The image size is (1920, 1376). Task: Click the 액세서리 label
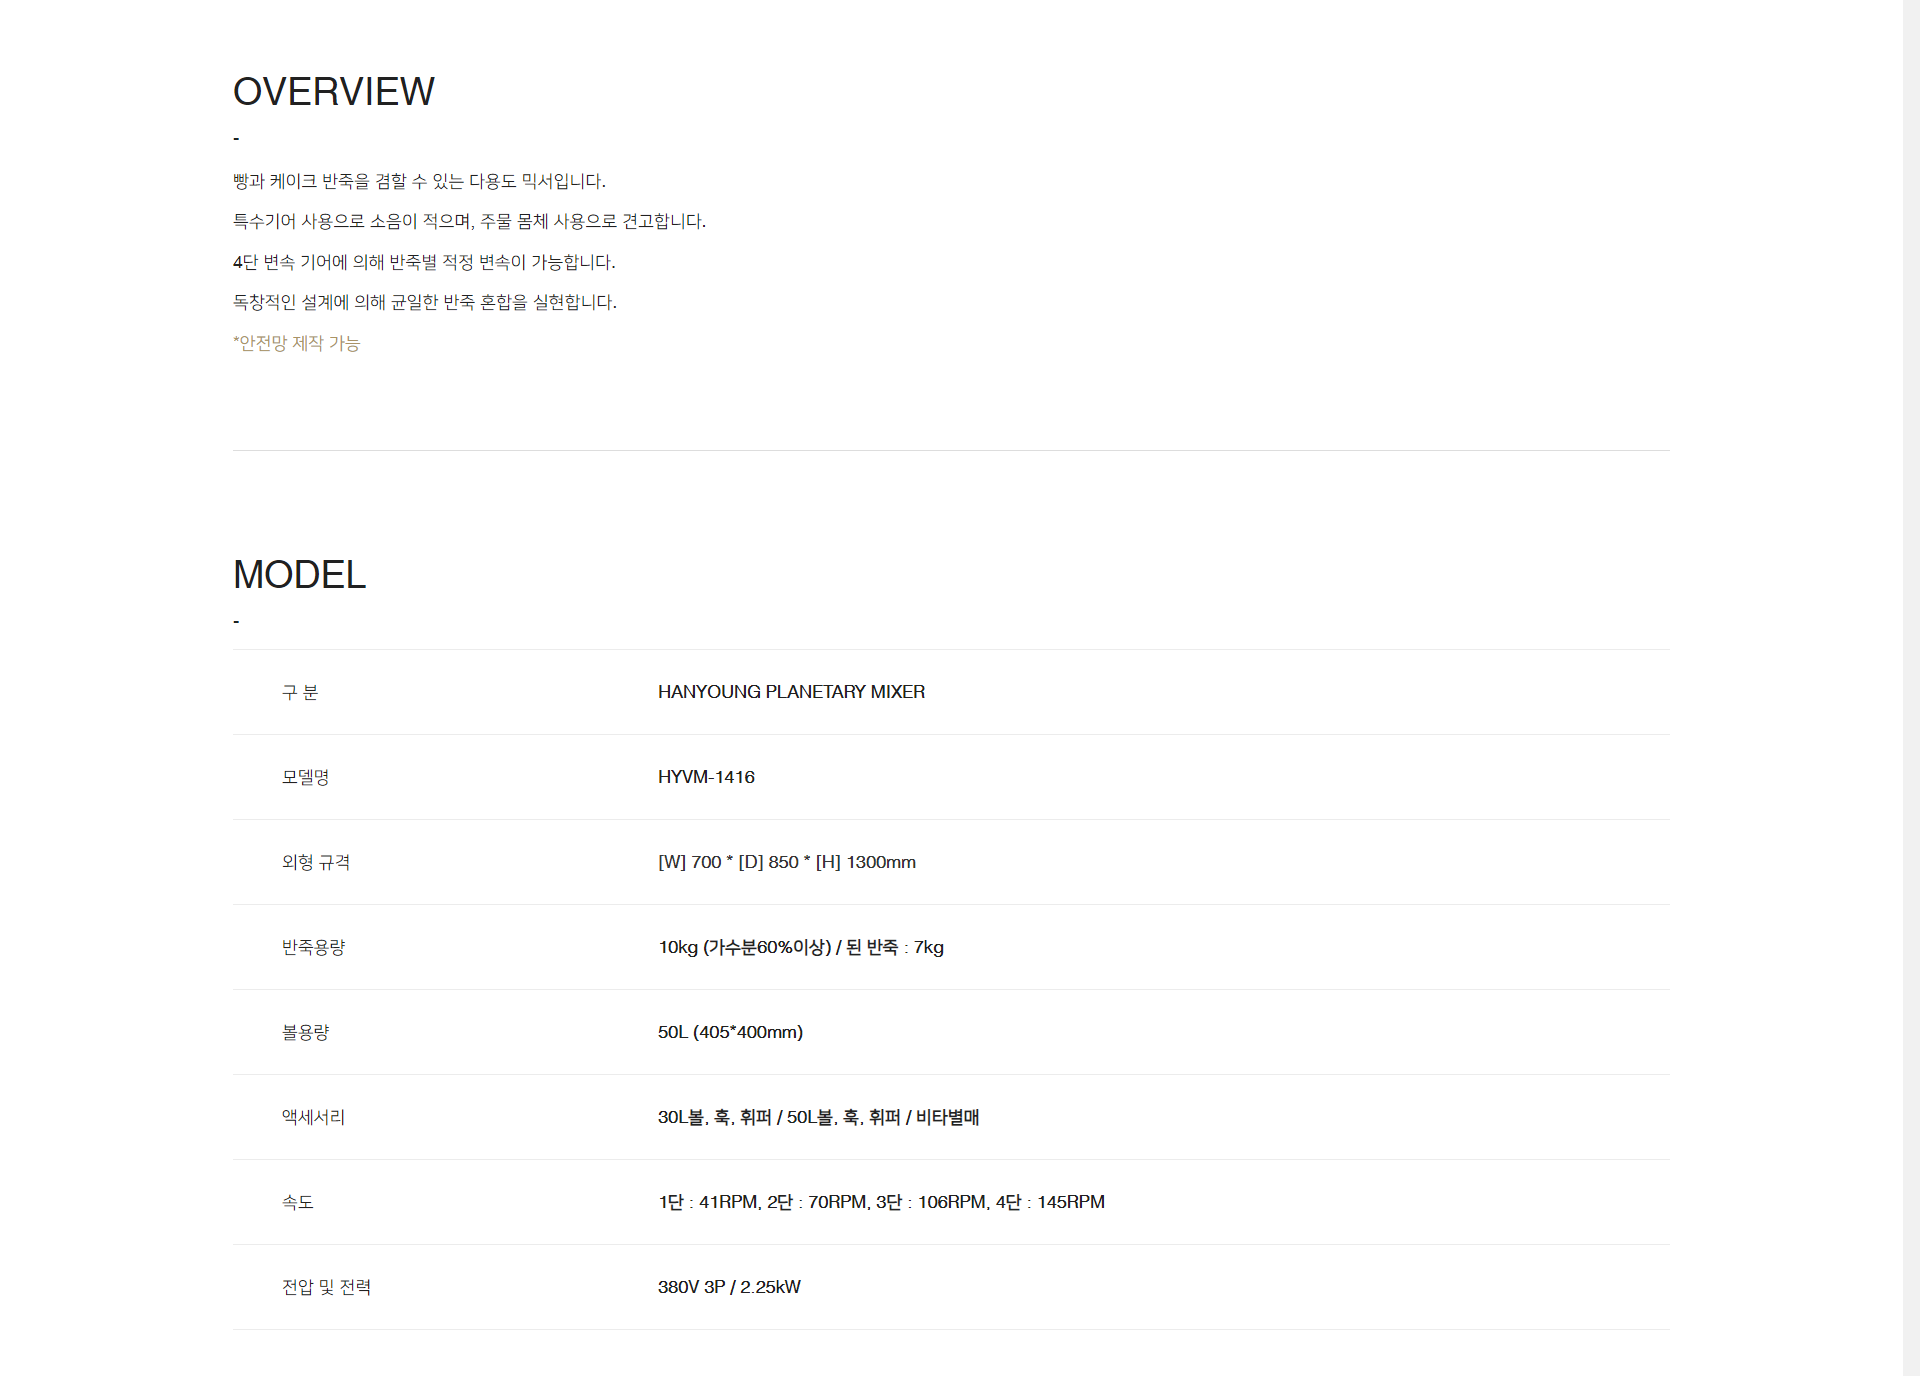313,1117
